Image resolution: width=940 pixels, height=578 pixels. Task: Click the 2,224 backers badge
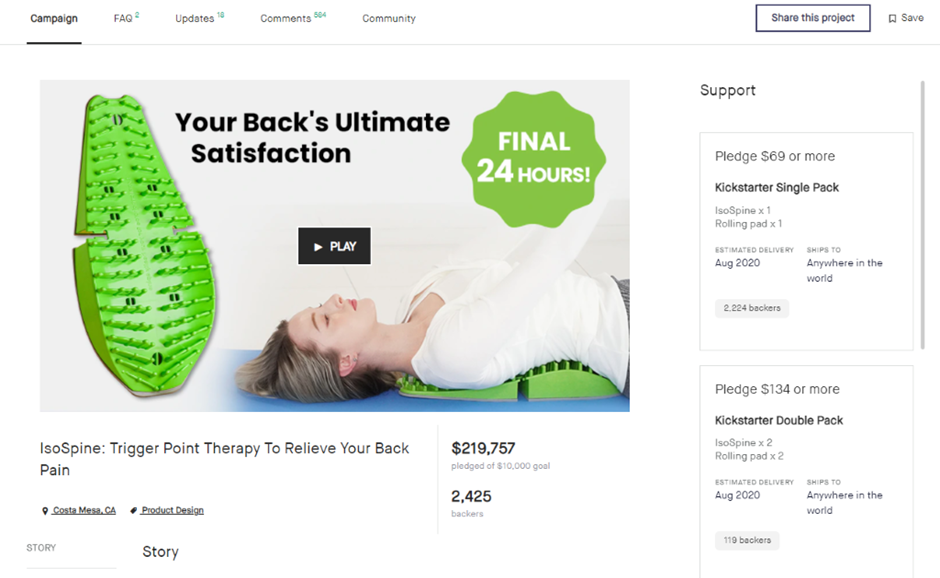pos(752,308)
